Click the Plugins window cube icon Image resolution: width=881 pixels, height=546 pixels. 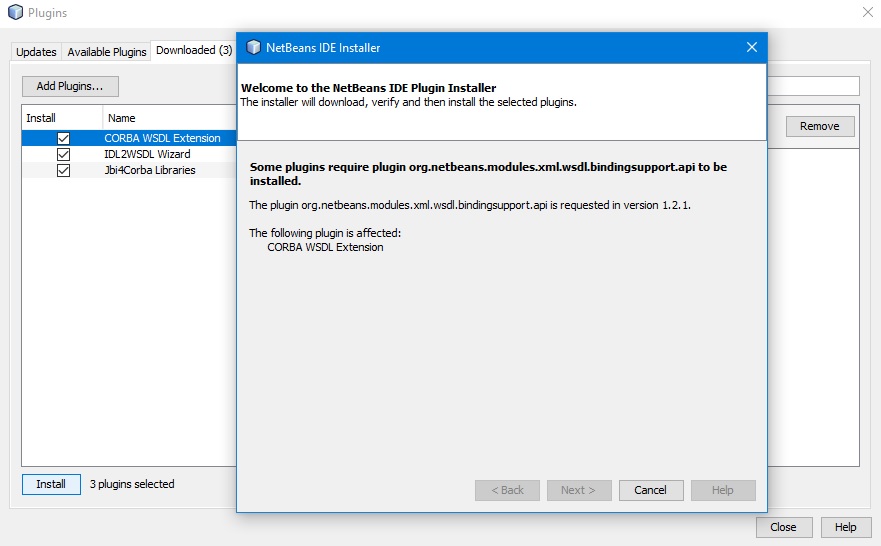click(16, 12)
